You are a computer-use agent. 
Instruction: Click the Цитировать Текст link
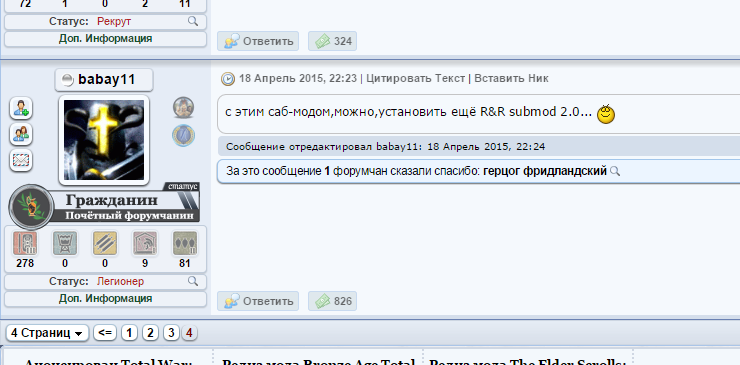416,78
